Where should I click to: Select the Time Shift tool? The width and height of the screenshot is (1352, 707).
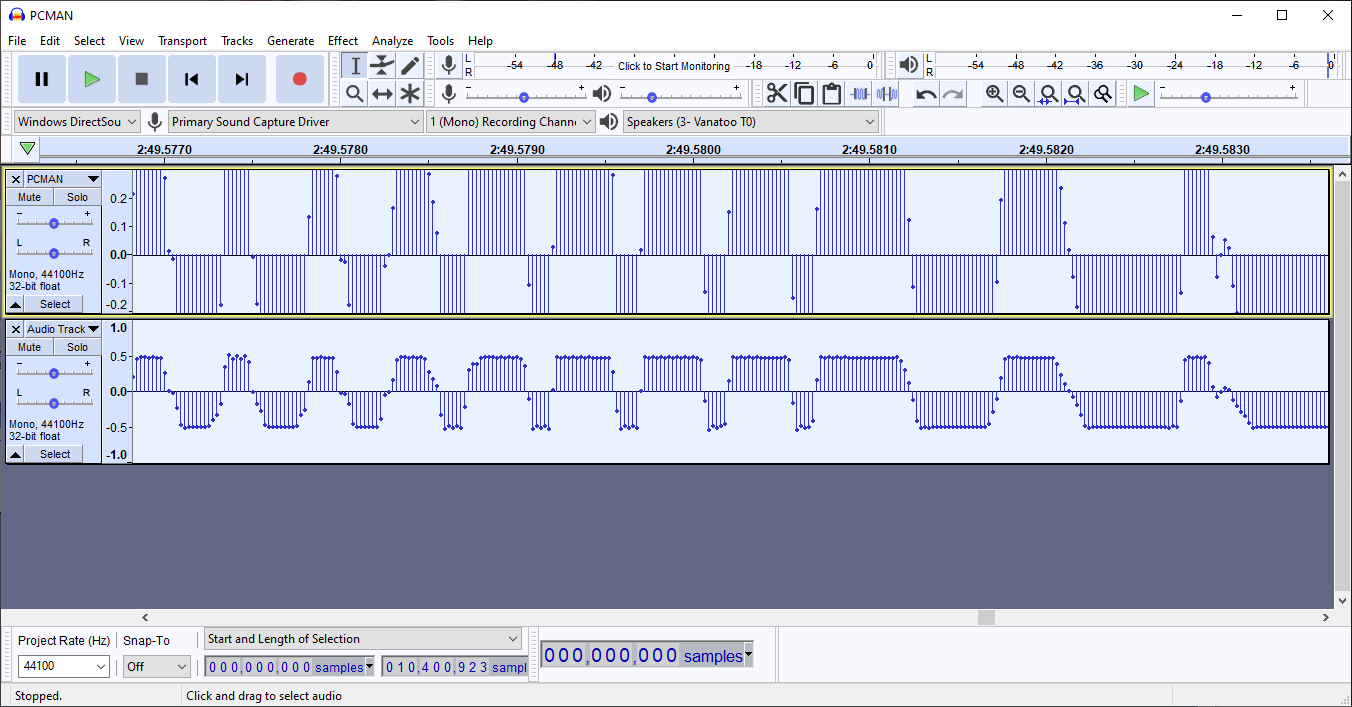click(382, 94)
